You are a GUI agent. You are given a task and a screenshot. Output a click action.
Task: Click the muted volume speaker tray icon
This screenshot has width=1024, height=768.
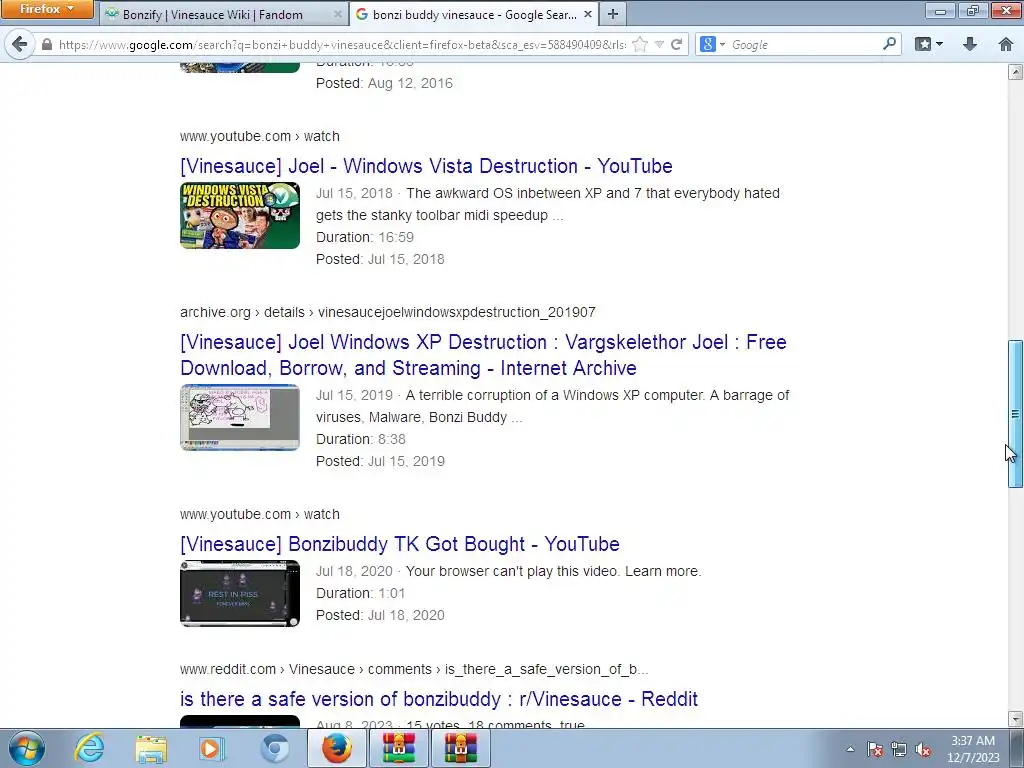click(x=923, y=749)
